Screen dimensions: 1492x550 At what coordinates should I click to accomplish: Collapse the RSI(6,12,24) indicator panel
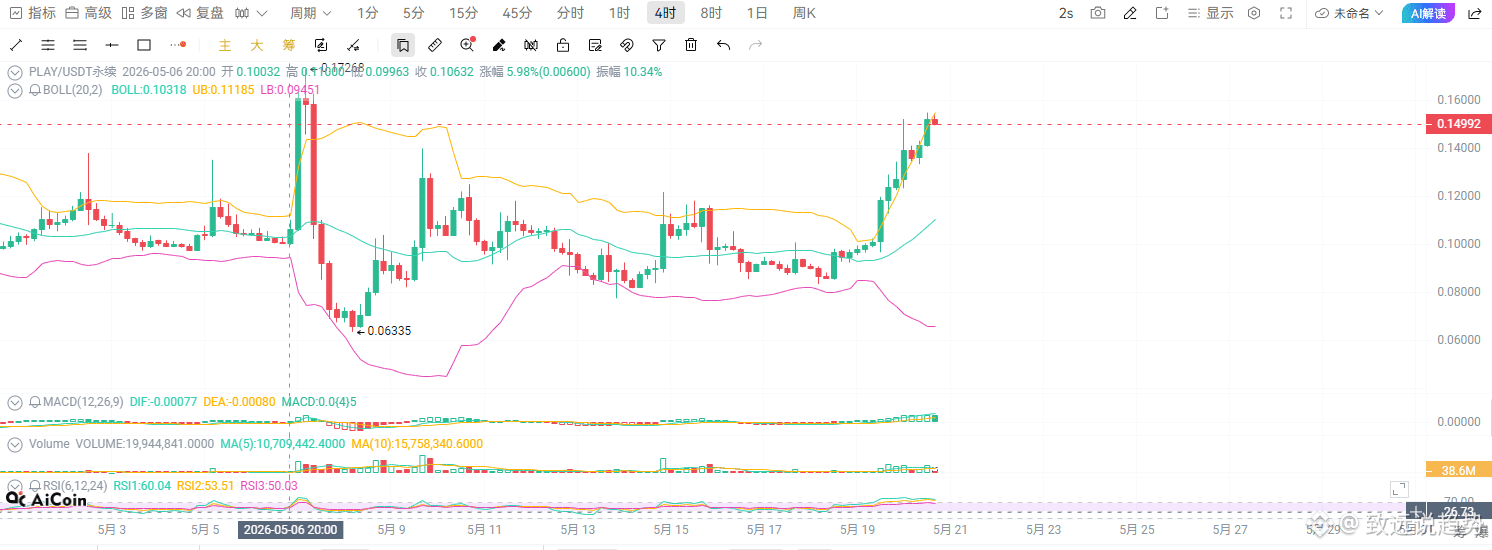(x=15, y=486)
